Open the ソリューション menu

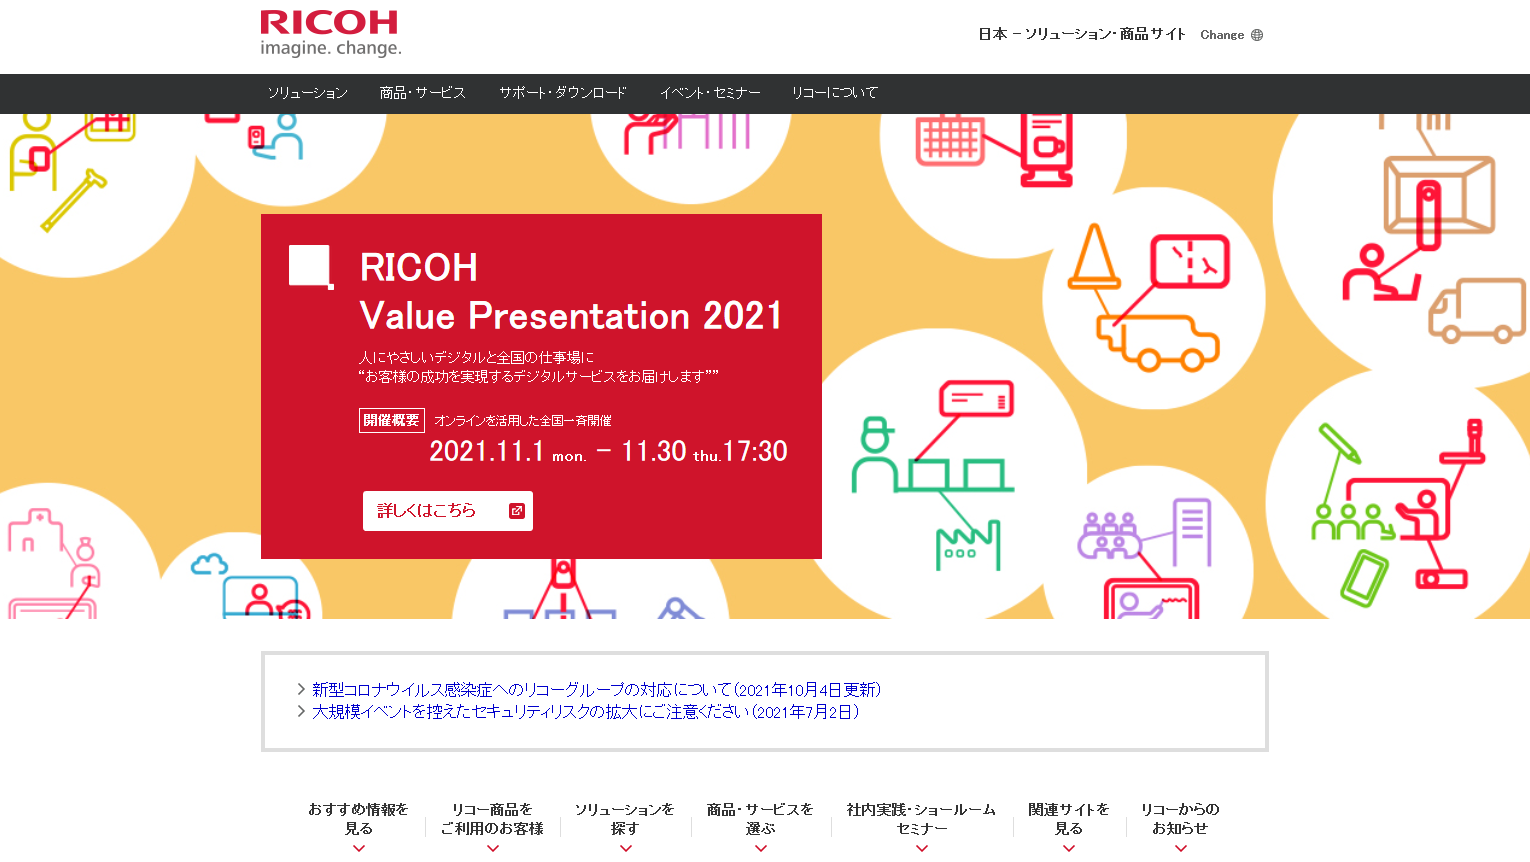(307, 93)
